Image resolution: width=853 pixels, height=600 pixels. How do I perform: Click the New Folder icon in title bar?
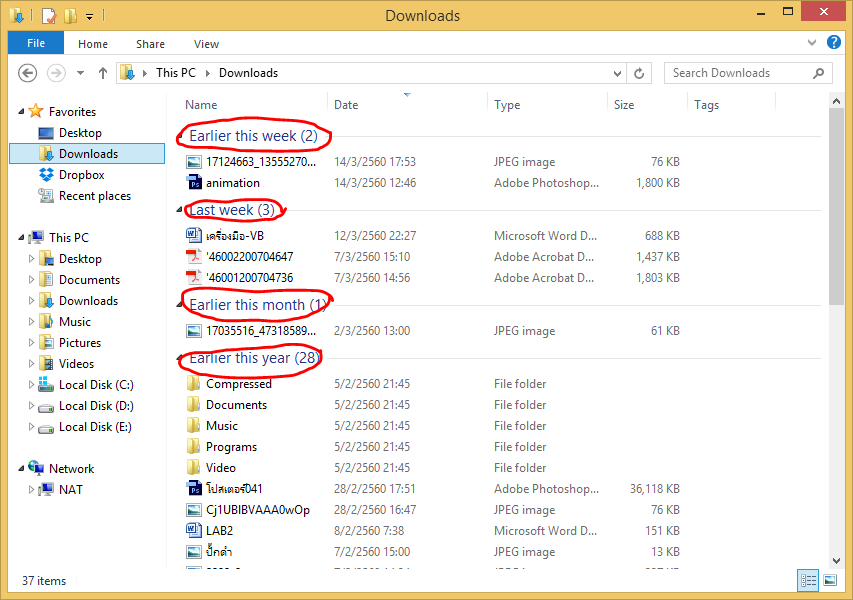point(69,16)
